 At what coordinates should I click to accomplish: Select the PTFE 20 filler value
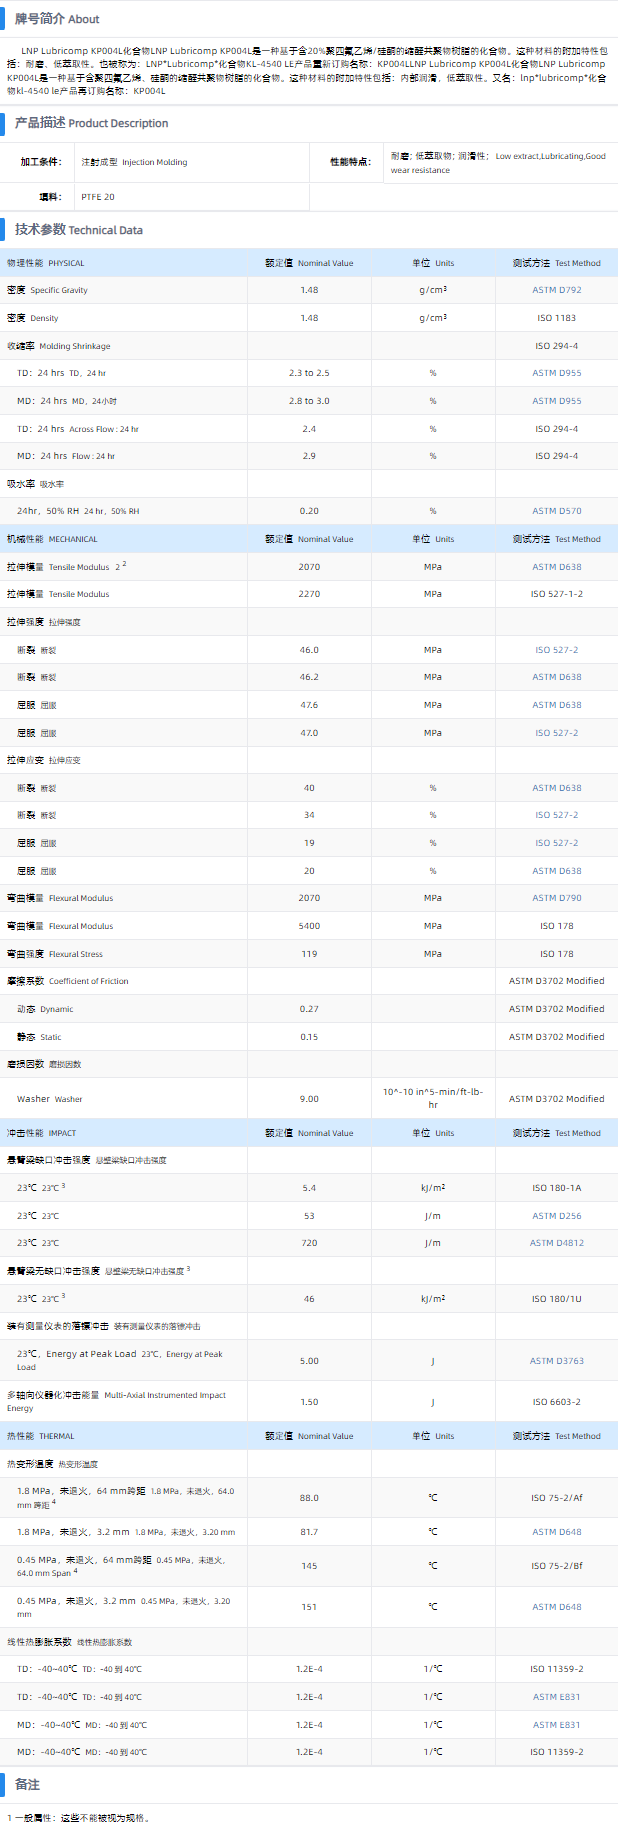[98, 197]
